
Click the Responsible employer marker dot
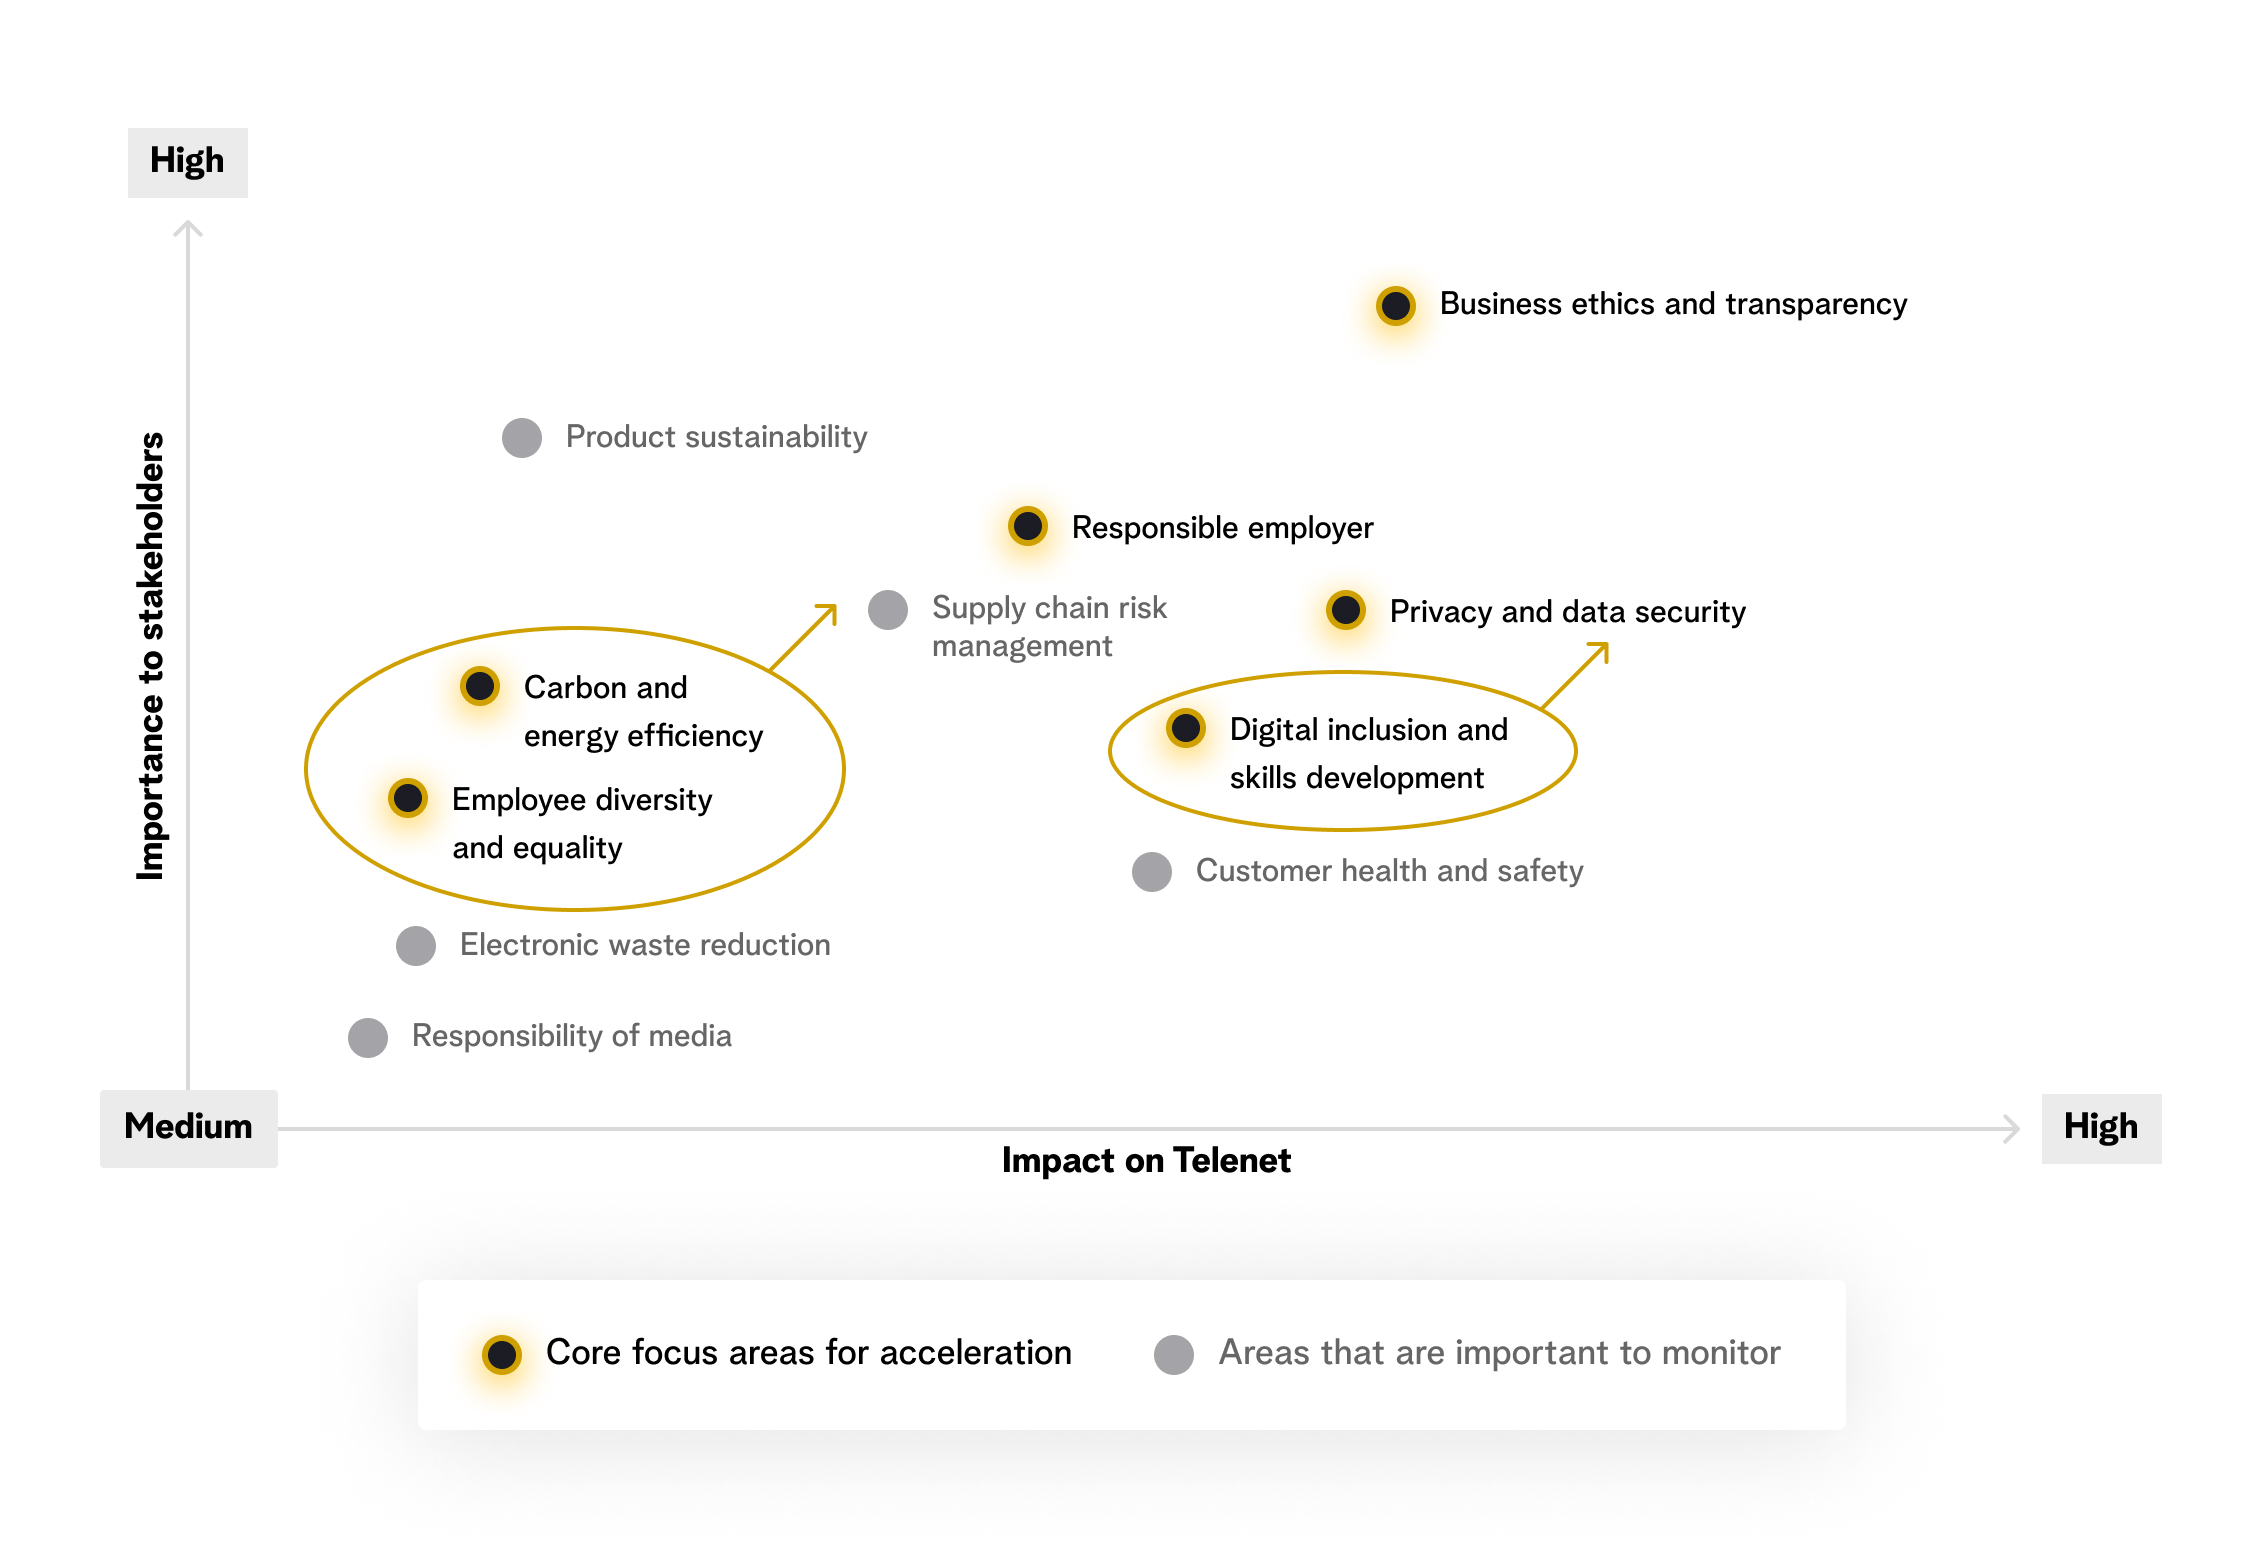1027,526
